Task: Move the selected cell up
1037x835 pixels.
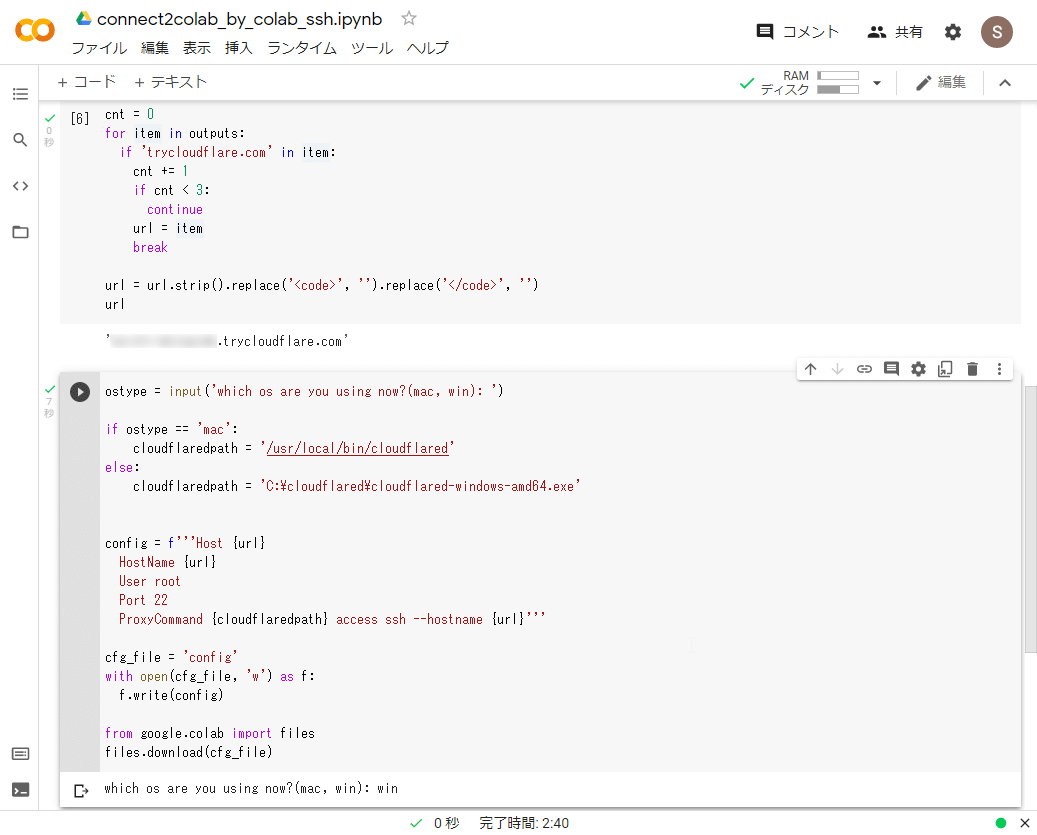Action: (x=810, y=368)
